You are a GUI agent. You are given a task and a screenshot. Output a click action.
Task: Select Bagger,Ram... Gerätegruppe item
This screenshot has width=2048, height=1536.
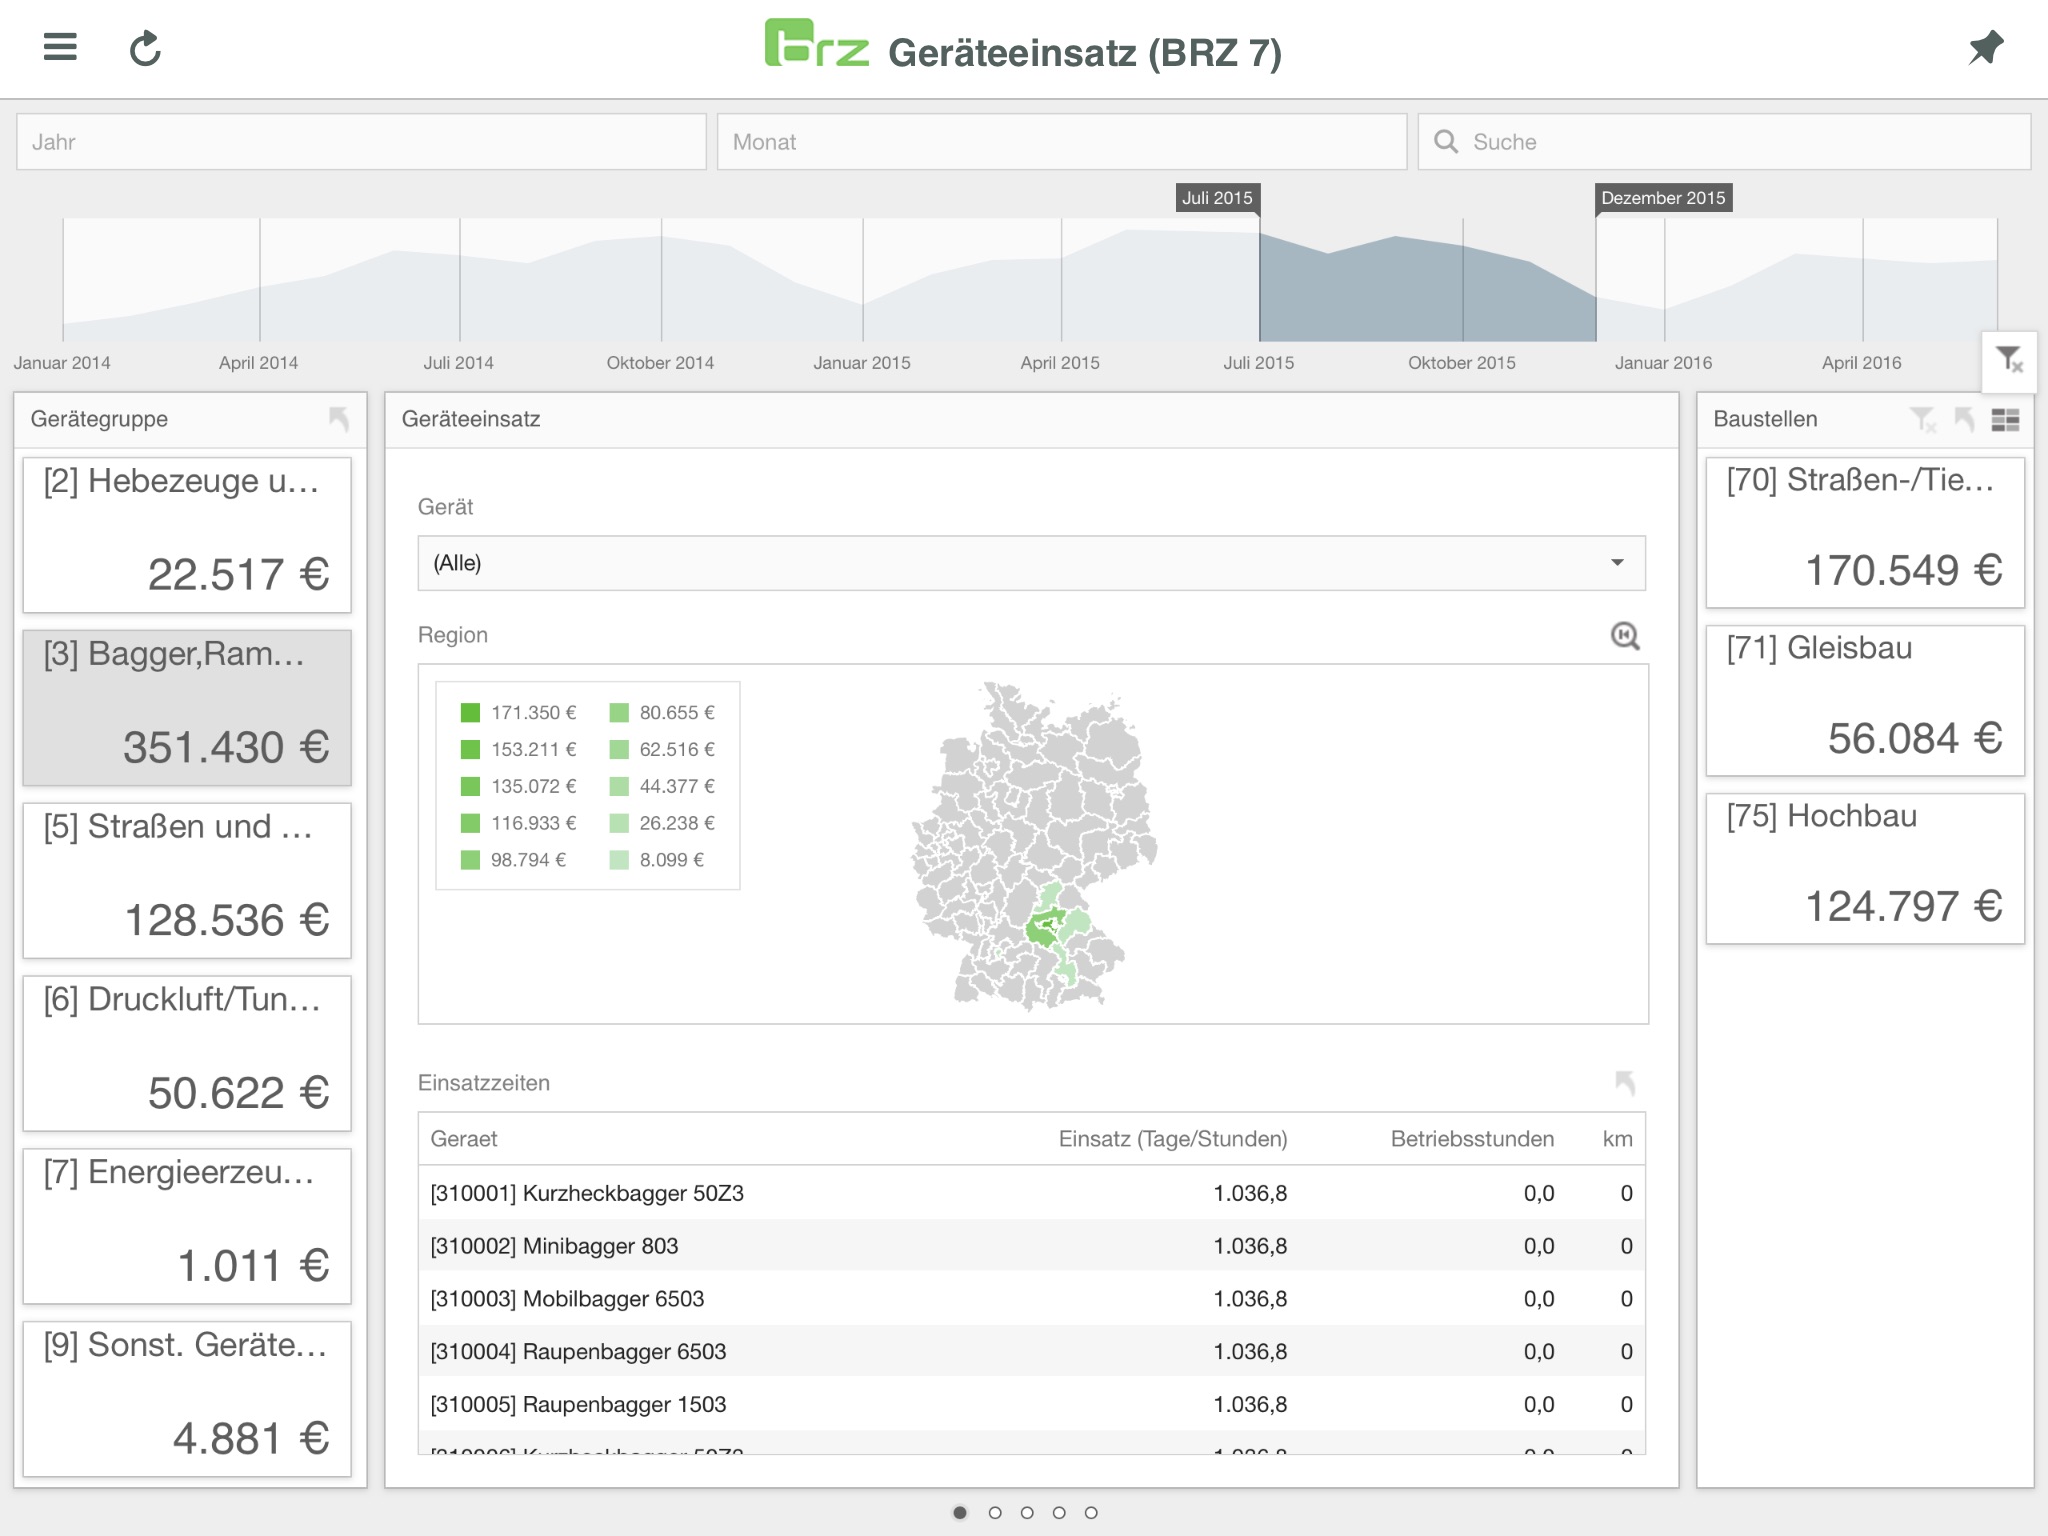point(184,702)
